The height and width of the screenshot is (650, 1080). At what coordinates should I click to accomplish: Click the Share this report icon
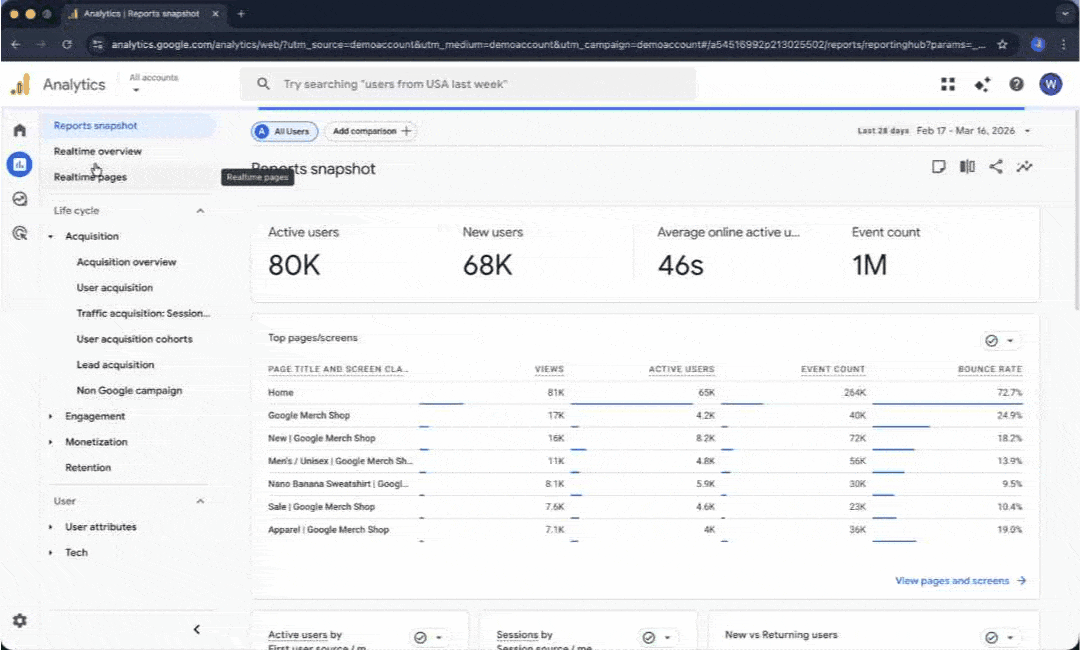pos(996,167)
